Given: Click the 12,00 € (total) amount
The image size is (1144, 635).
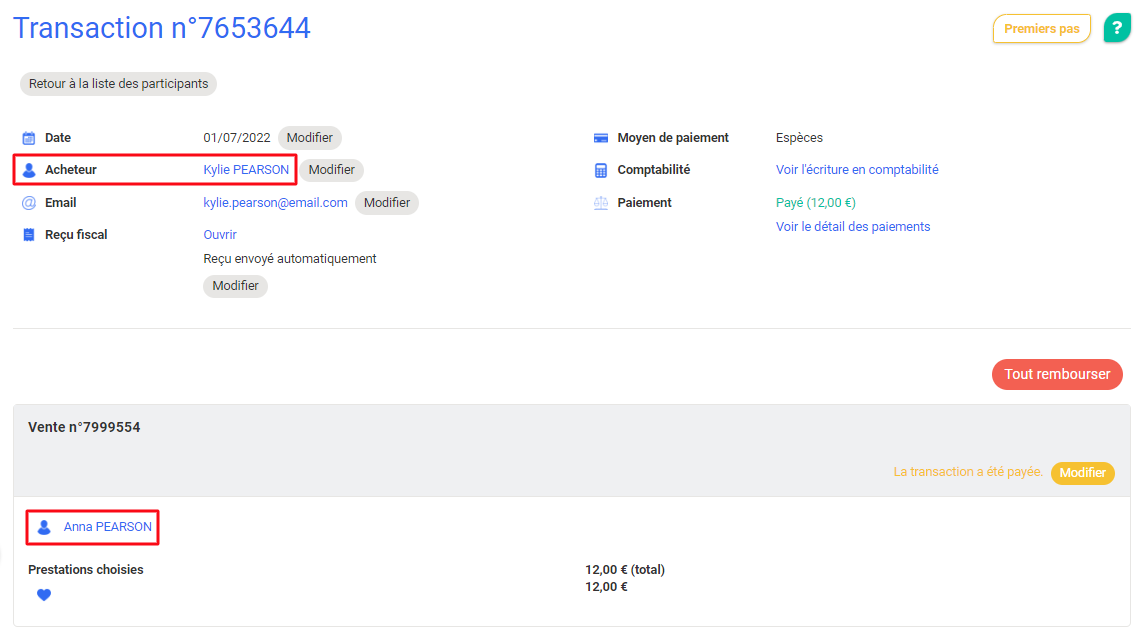Looking at the screenshot, I should click(625, 570).
